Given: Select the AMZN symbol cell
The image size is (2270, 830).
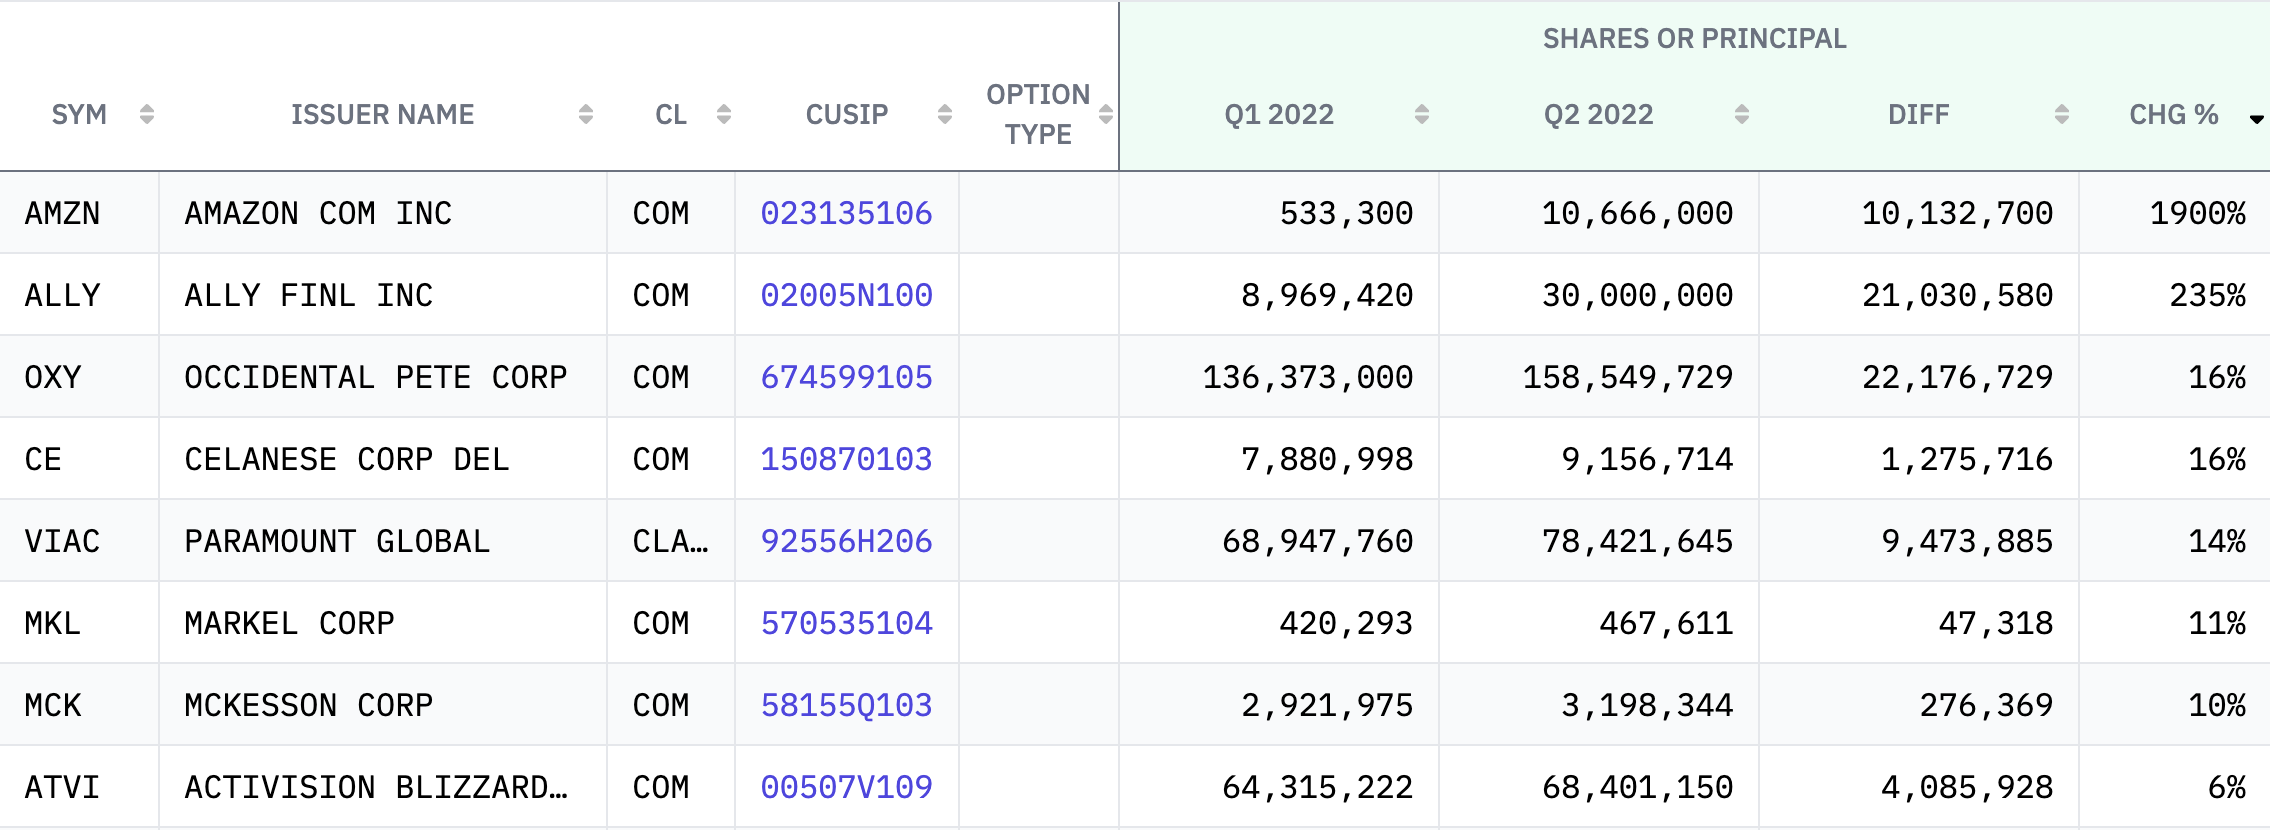Looking at the screenshot, I should [x=62, y=213].
